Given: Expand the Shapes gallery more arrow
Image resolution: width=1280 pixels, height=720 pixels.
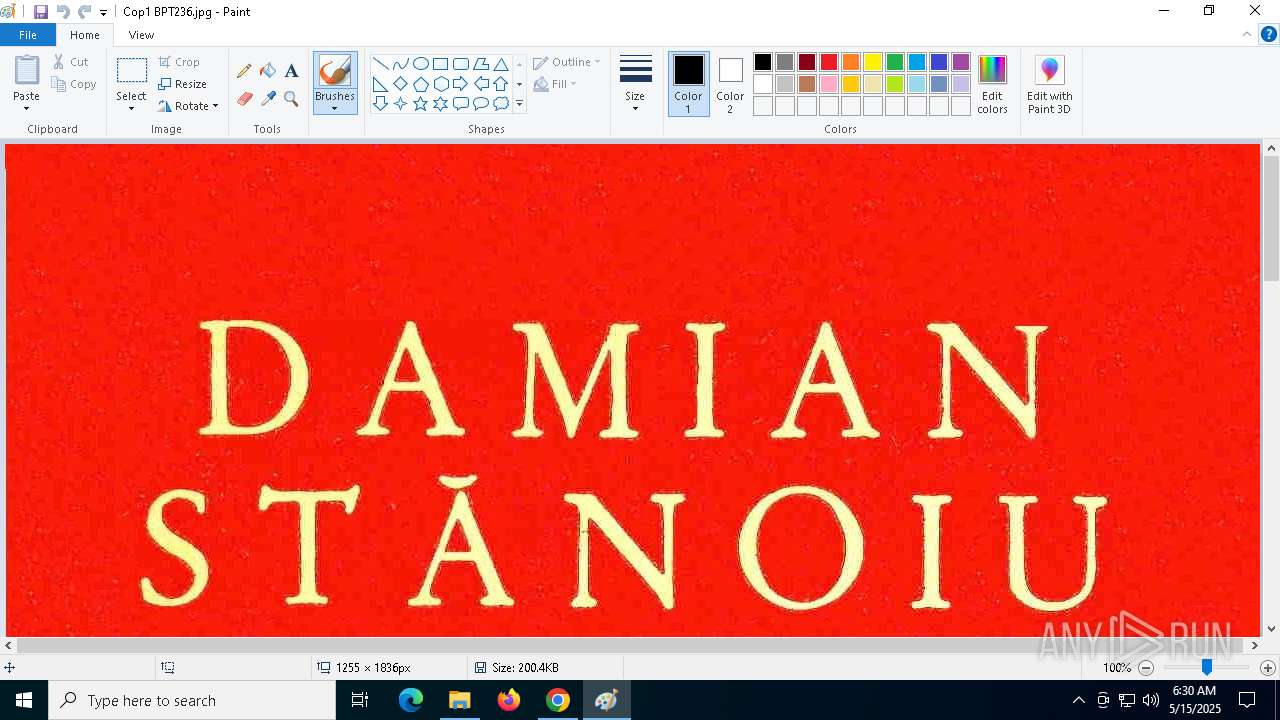Looking at the screenshot, I should click(519, 104).
